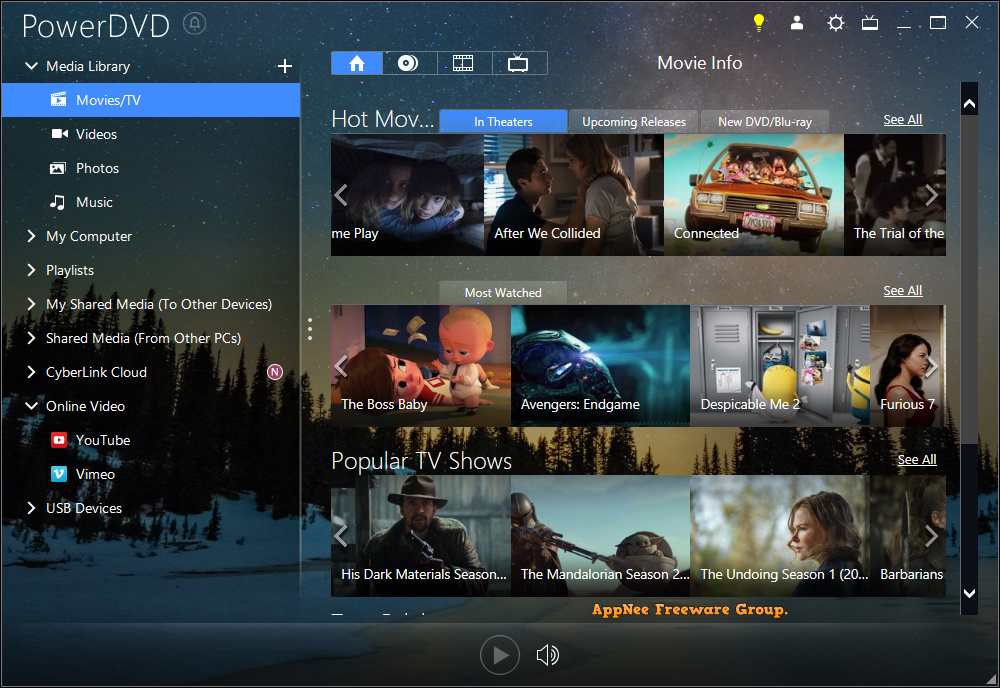
Task: Select the Most Watched tab
Action: (503, 293)
